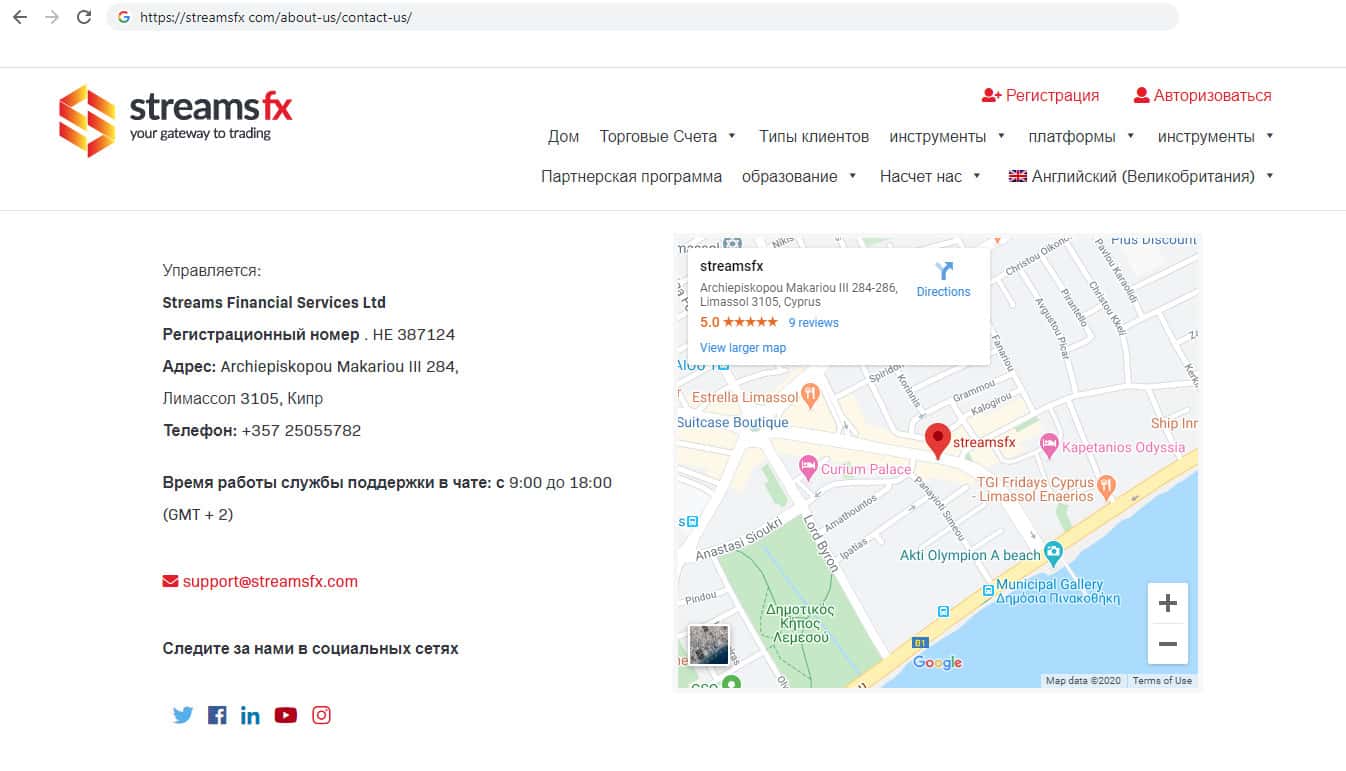Open the LinkedIn social media icon
Viewport: 1346px width, 771px height.
coord(250,715)
